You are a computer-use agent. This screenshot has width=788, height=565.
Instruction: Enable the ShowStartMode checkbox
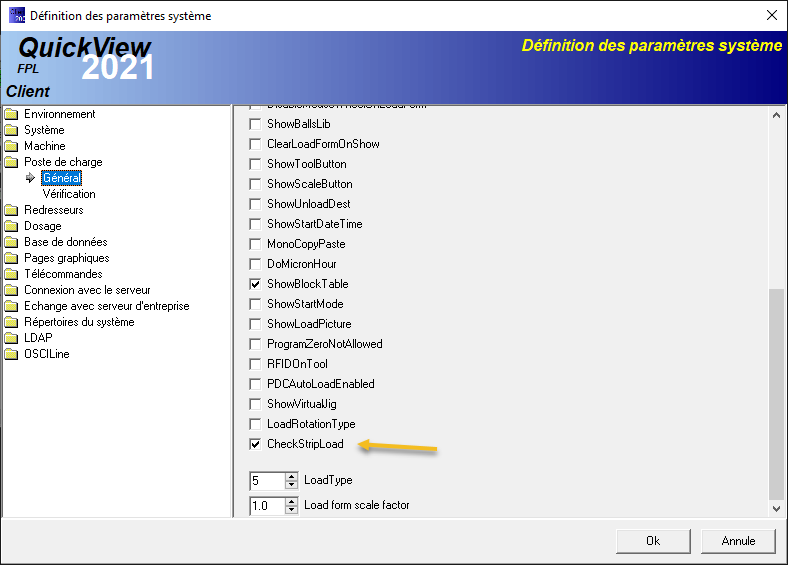click(x=255, y=304)
